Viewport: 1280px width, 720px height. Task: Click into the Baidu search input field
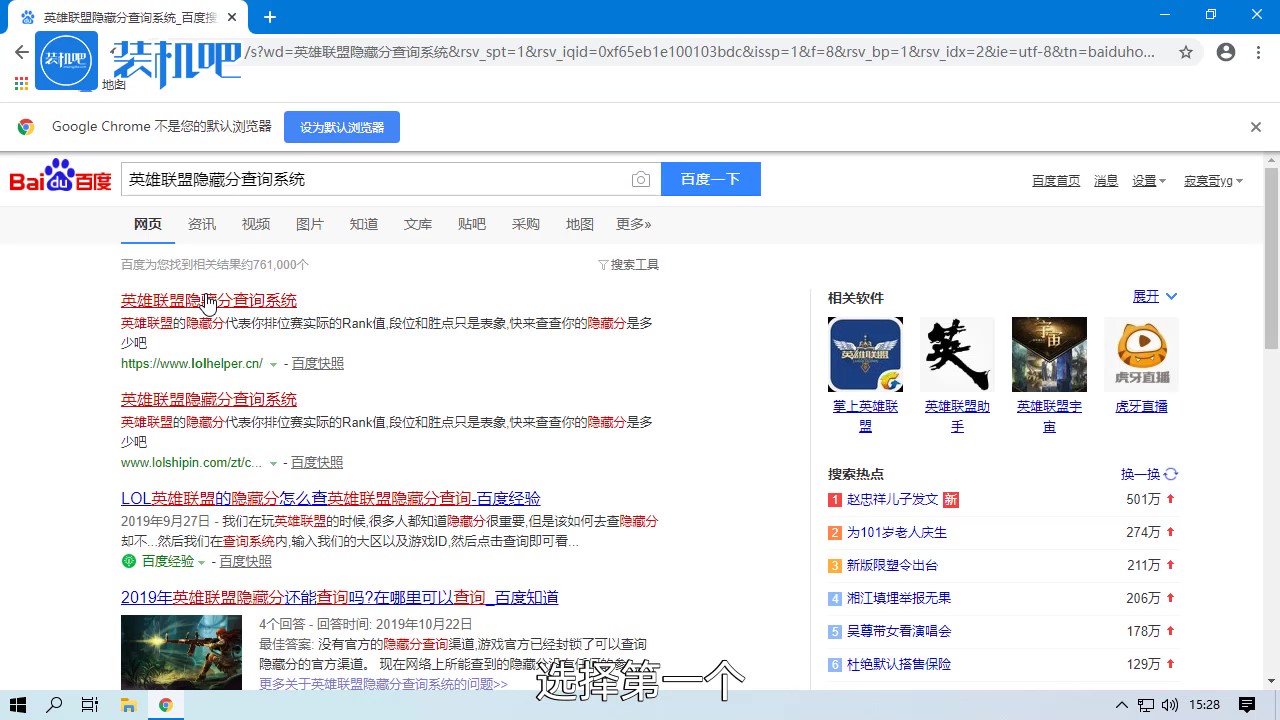click(x=370, y=180)
